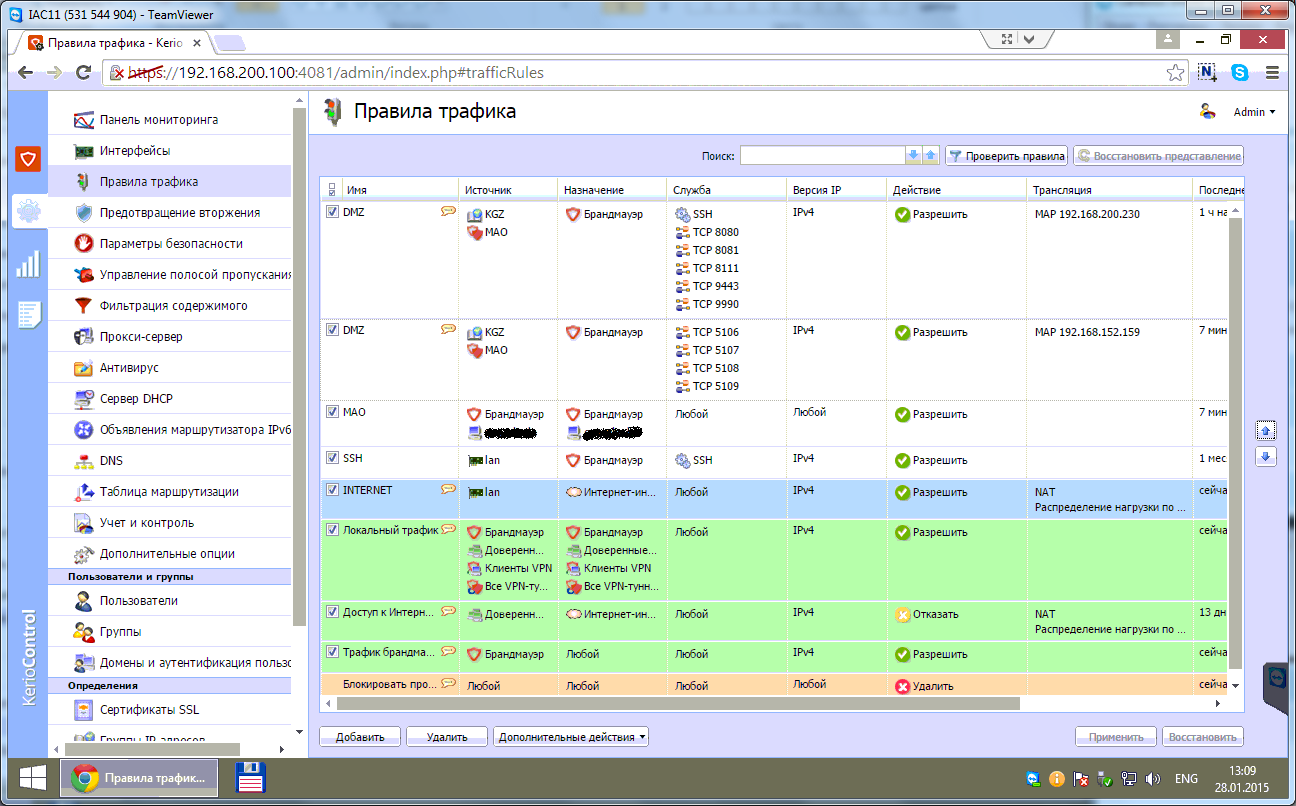
Task: Toggle the Локальный трафик rule checkbox
Action: pos(333,530)
